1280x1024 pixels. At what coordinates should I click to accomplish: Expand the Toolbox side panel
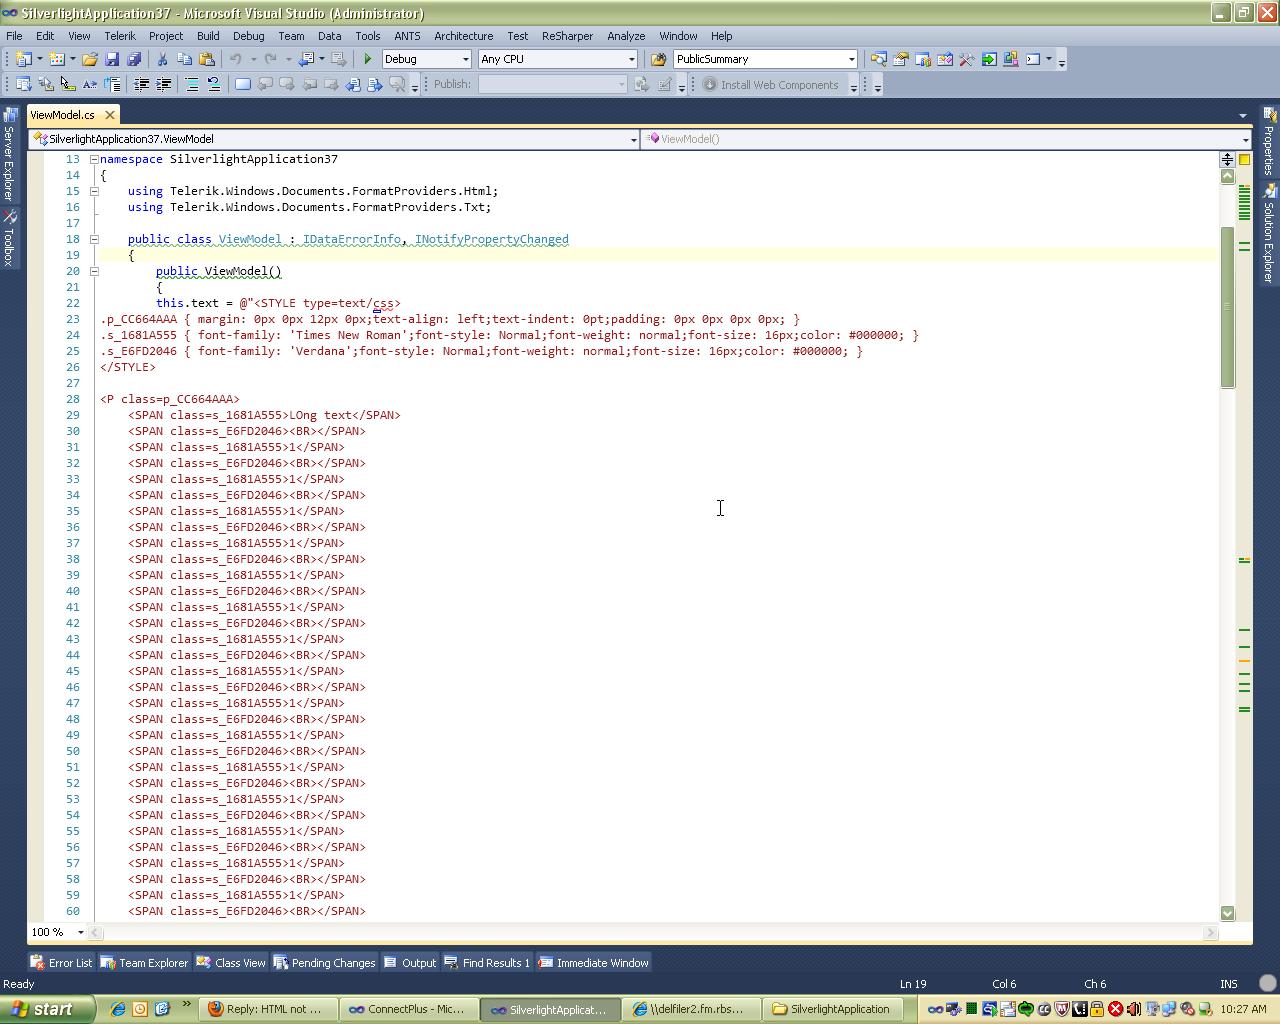9,238
